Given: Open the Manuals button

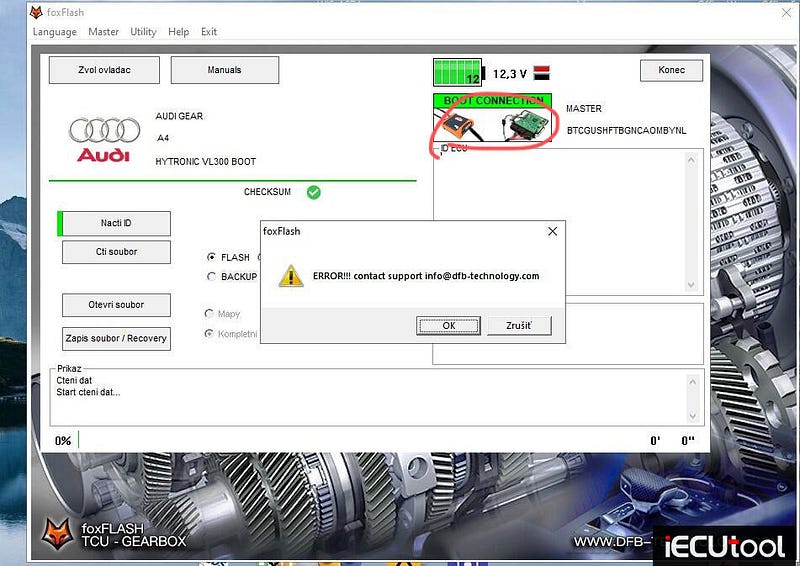Looking at the screenshot, I should (x=224, y=70).
